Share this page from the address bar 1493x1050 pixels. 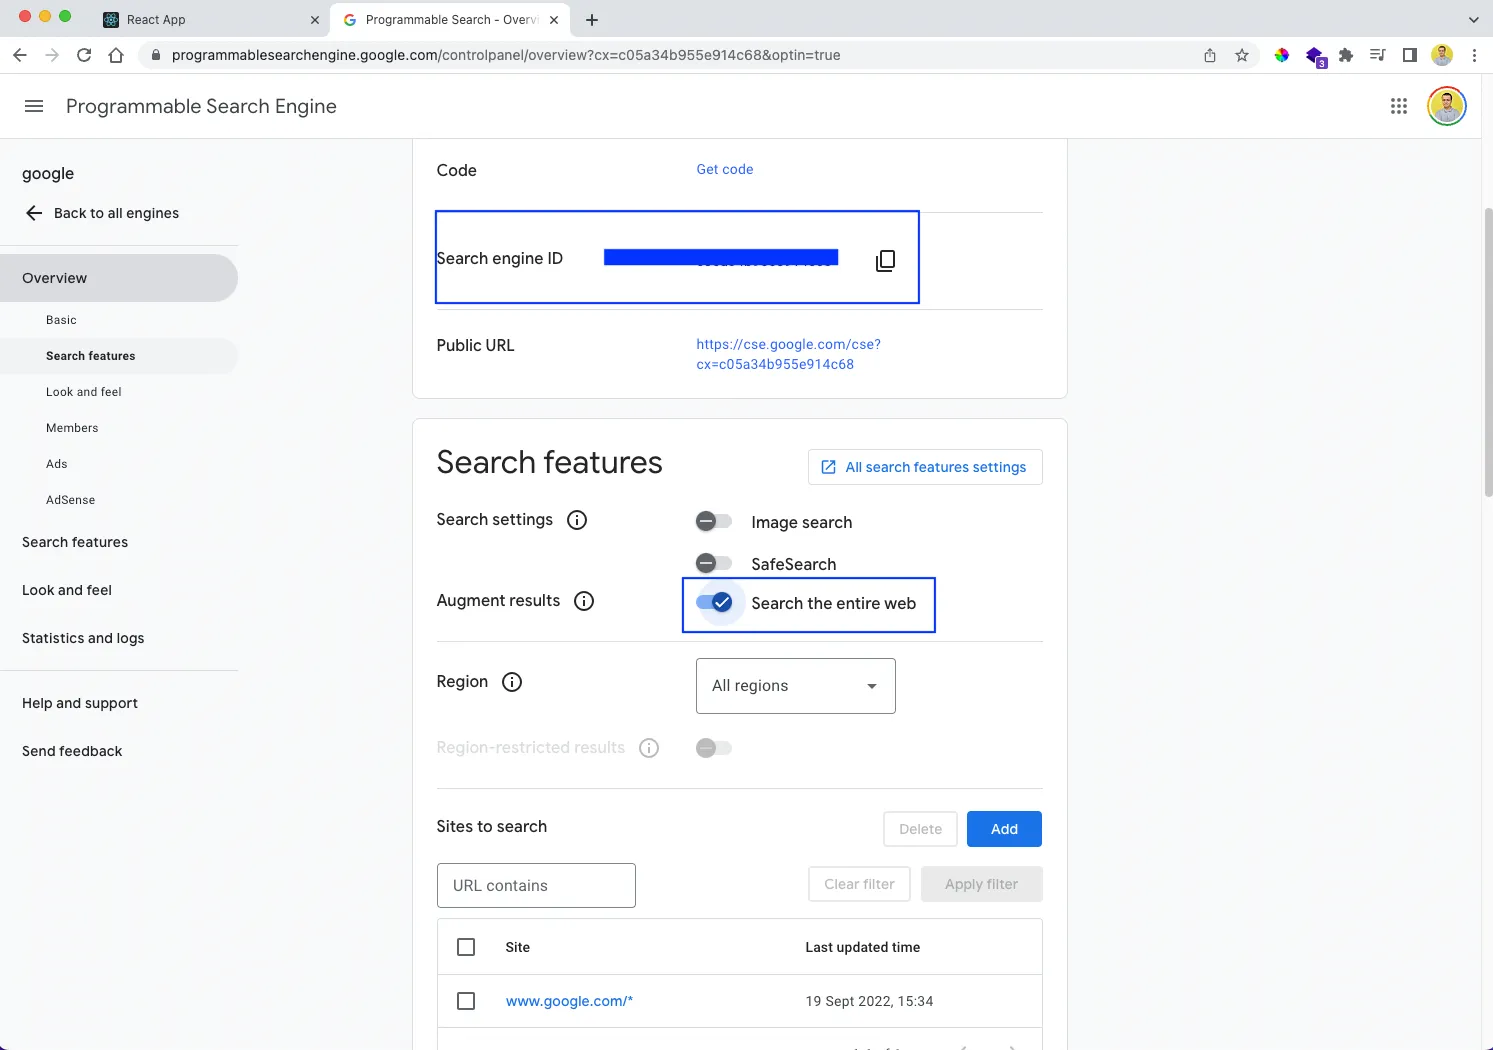click(1210, 55)
